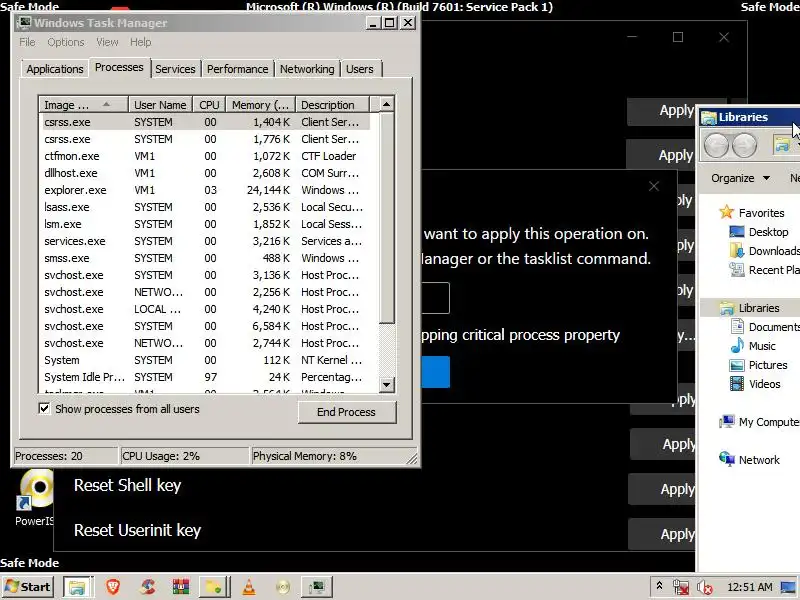Click the process list scrollbar thumb
The image size is (800, 600).
coord(387,218)
